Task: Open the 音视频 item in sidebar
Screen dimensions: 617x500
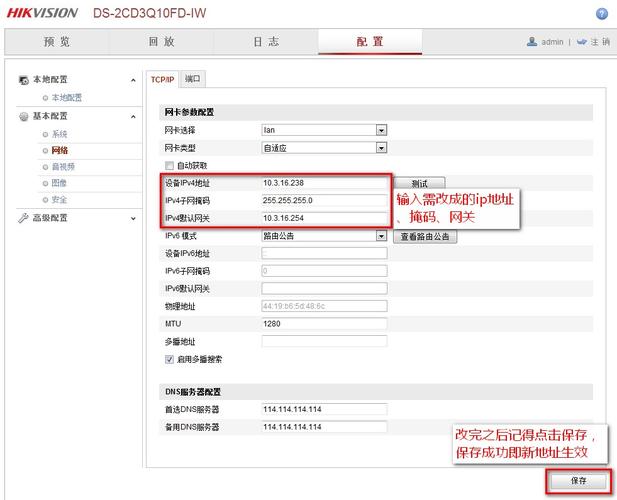Action: pos(63,167)
